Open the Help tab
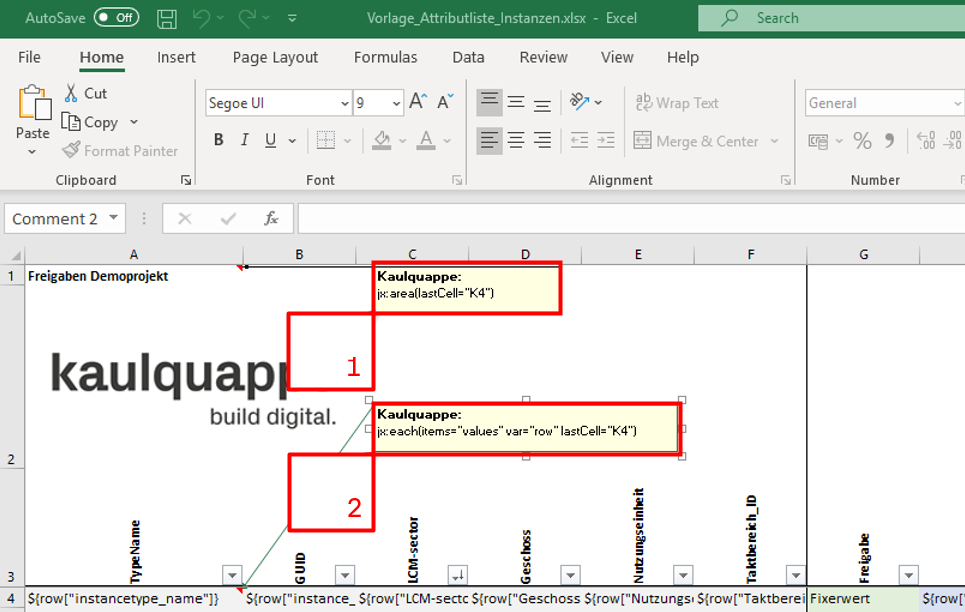Viewport: 965px width, 612px height. (x=683, y=57)
